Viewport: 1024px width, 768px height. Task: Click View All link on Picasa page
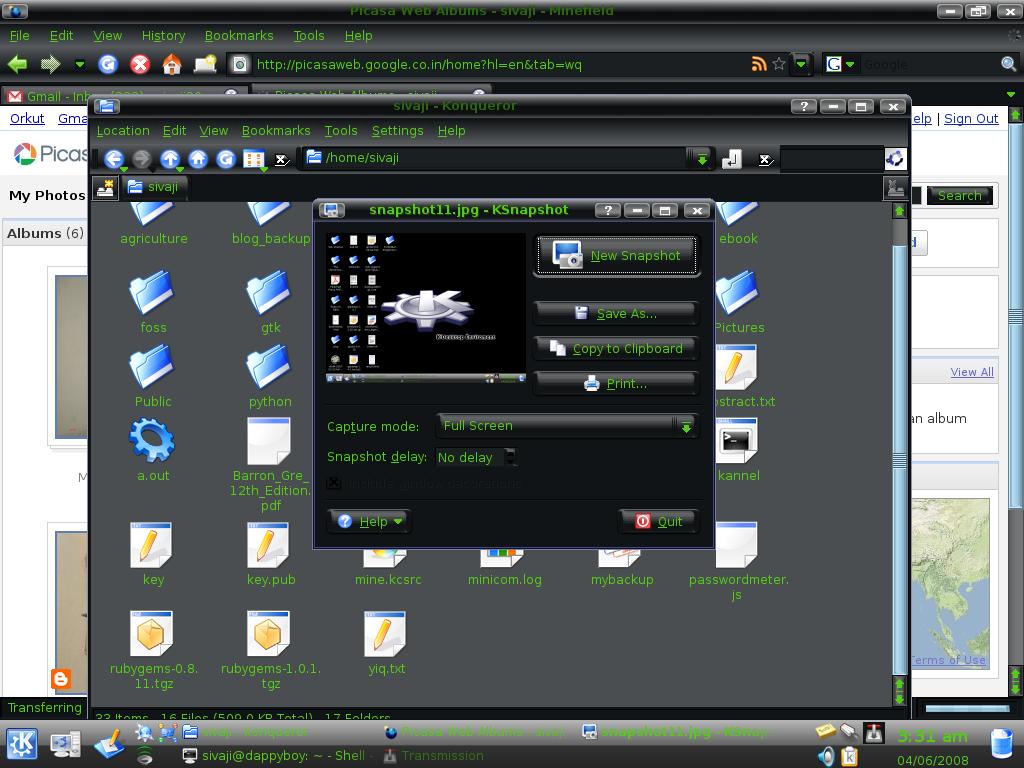(x=972, y=372)
